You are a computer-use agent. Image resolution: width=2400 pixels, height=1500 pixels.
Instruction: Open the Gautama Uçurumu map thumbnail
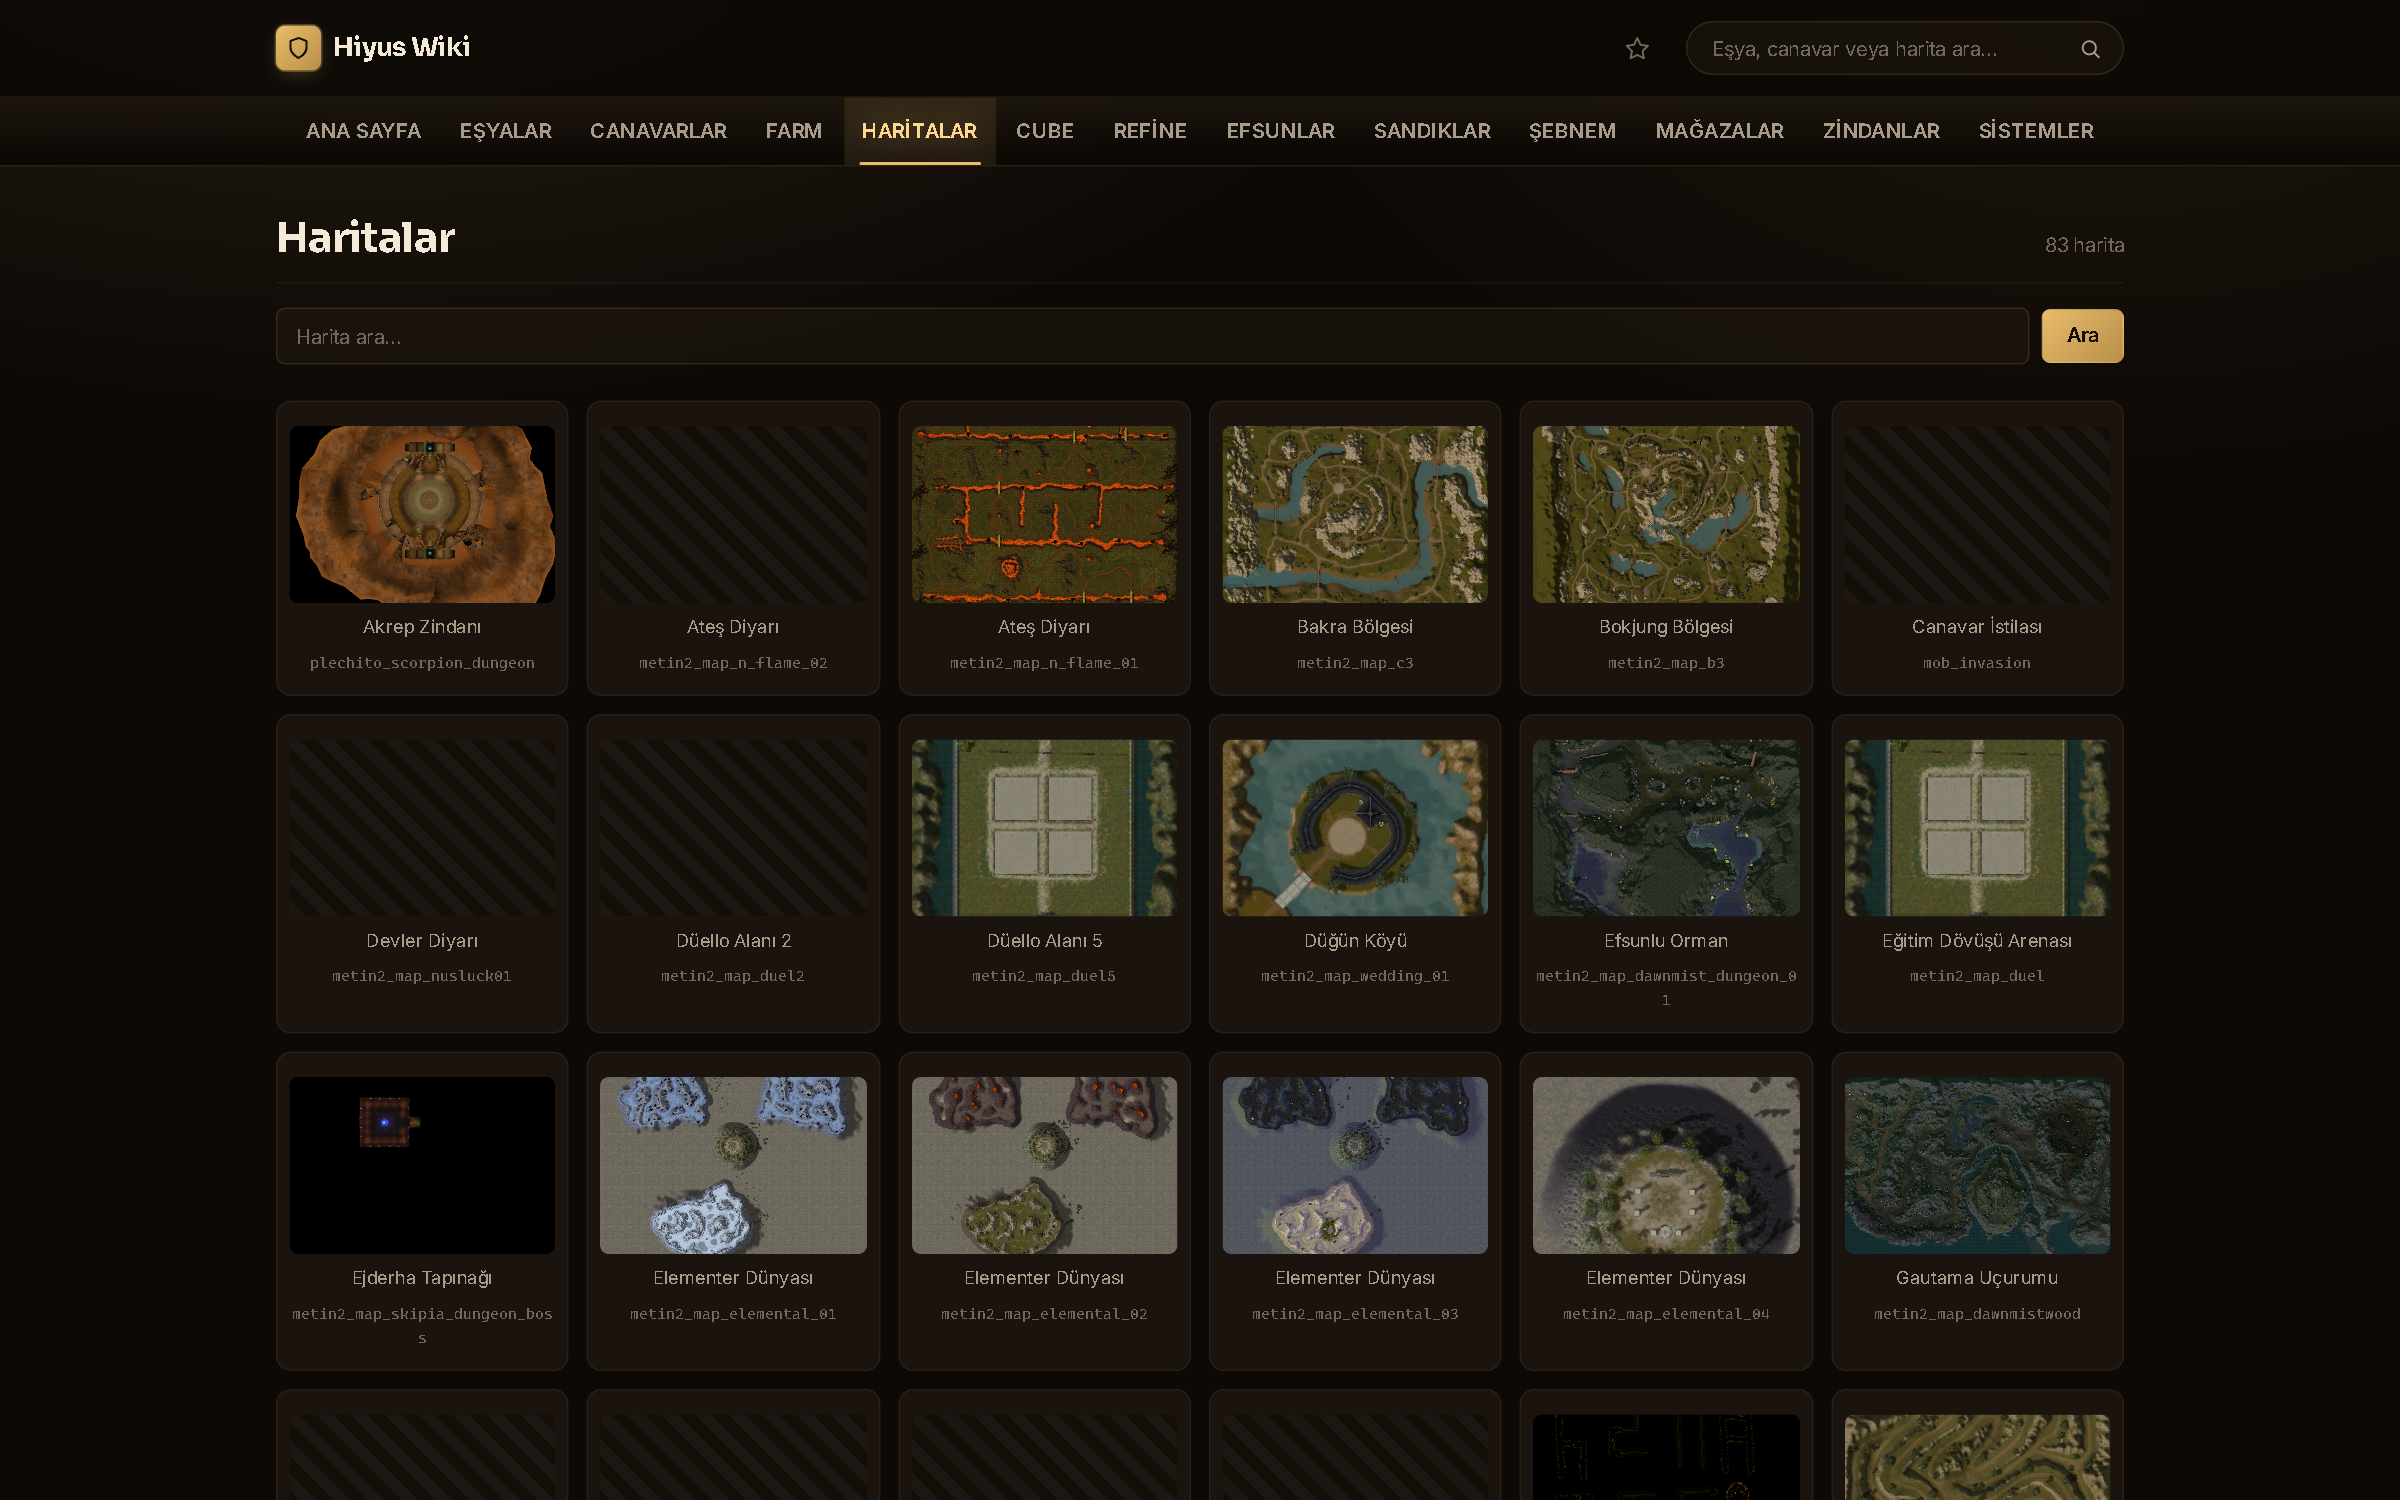(1977, 1165)
